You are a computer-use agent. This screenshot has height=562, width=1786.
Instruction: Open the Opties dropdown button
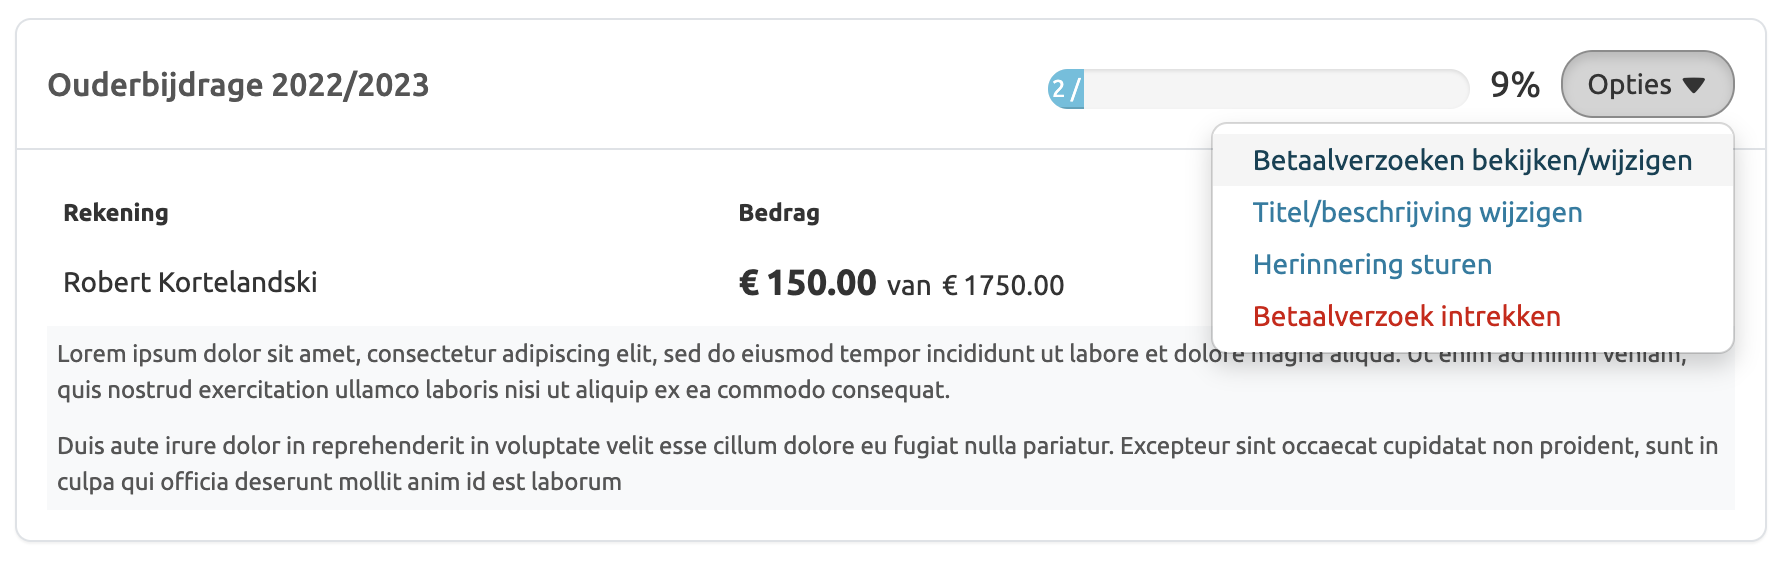pos(1646,84)
